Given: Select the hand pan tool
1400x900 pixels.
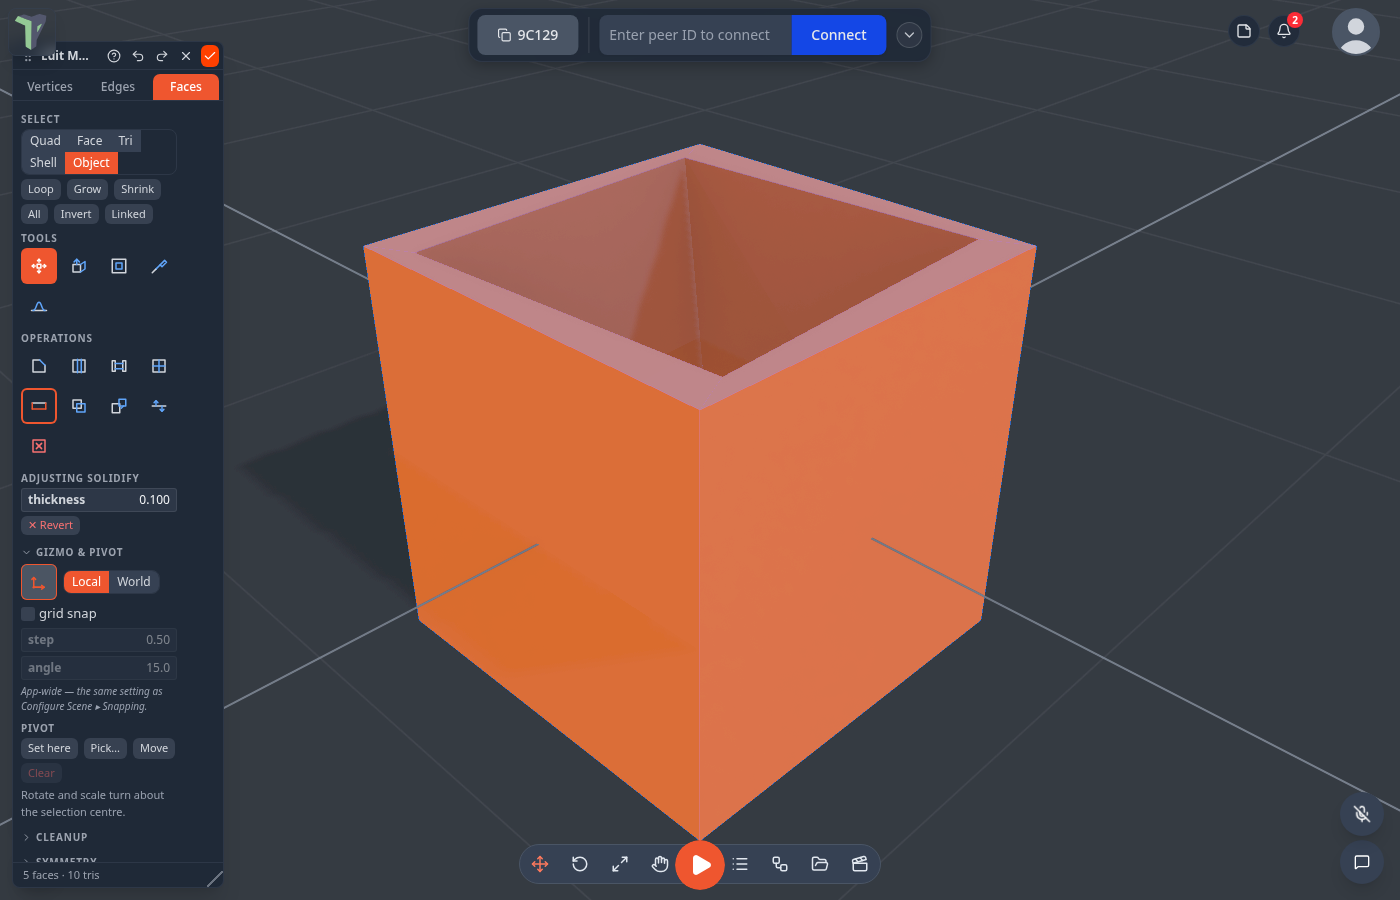Looking at the screenshot, I should point(660,864).
